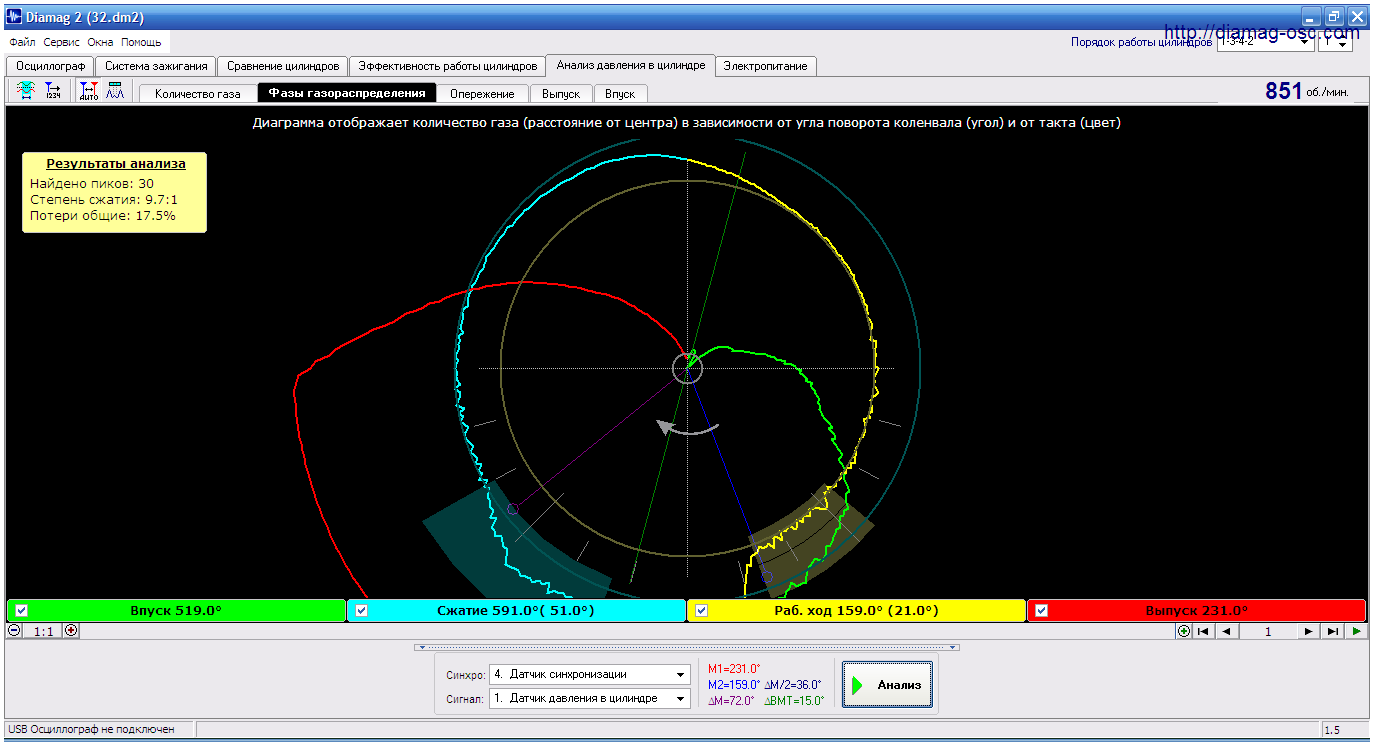Click the pressure peaks toolbar icon
Image resolution: width=1374 pixels, height=742 pixels.
[115, 91]
